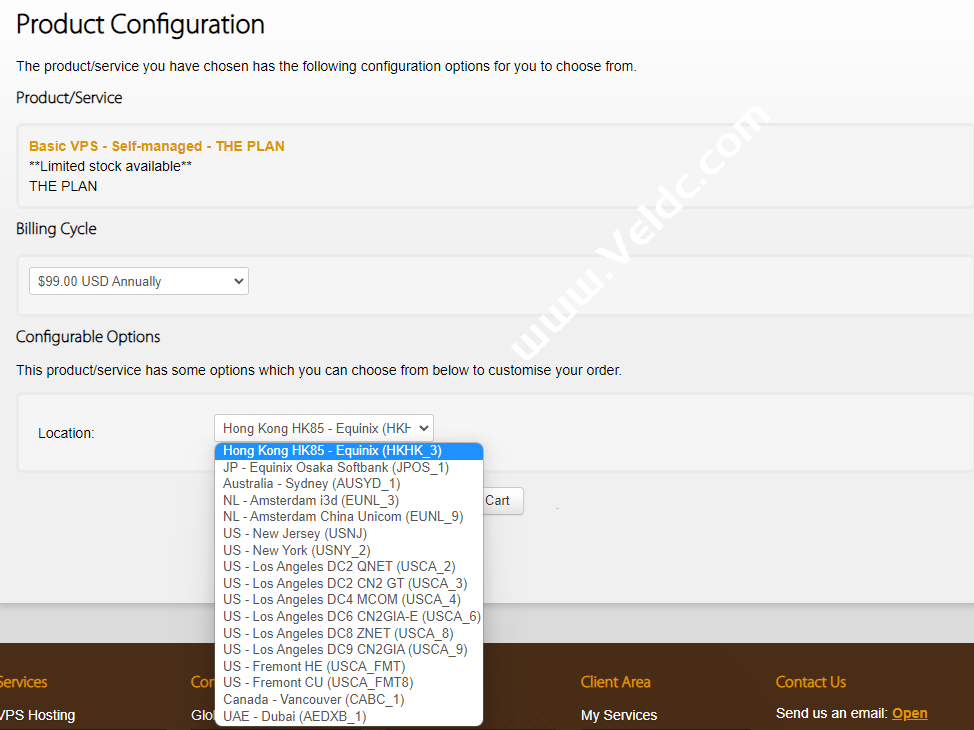The width and height of the screenshot is (974, 730).
Task: Select Los Angeles DC9 CN2GIA option
Action: click(x=345, y=650)
